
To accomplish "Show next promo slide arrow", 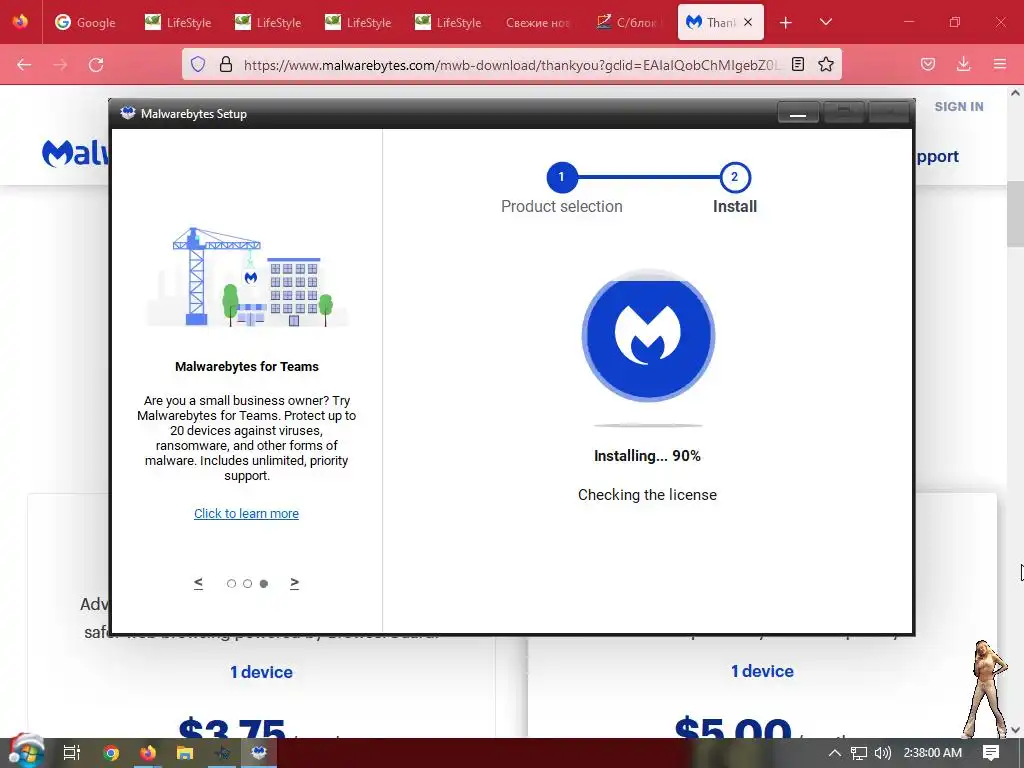I will click(x=295, y=583).
